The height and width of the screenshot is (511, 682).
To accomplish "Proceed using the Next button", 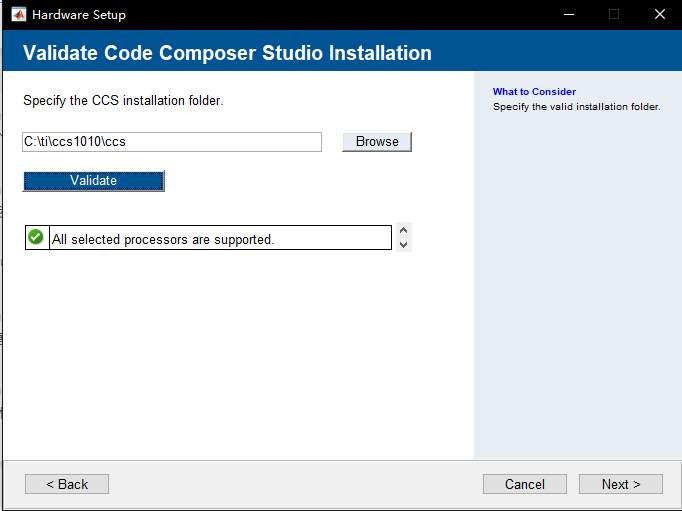I will (x=621, y=484).
